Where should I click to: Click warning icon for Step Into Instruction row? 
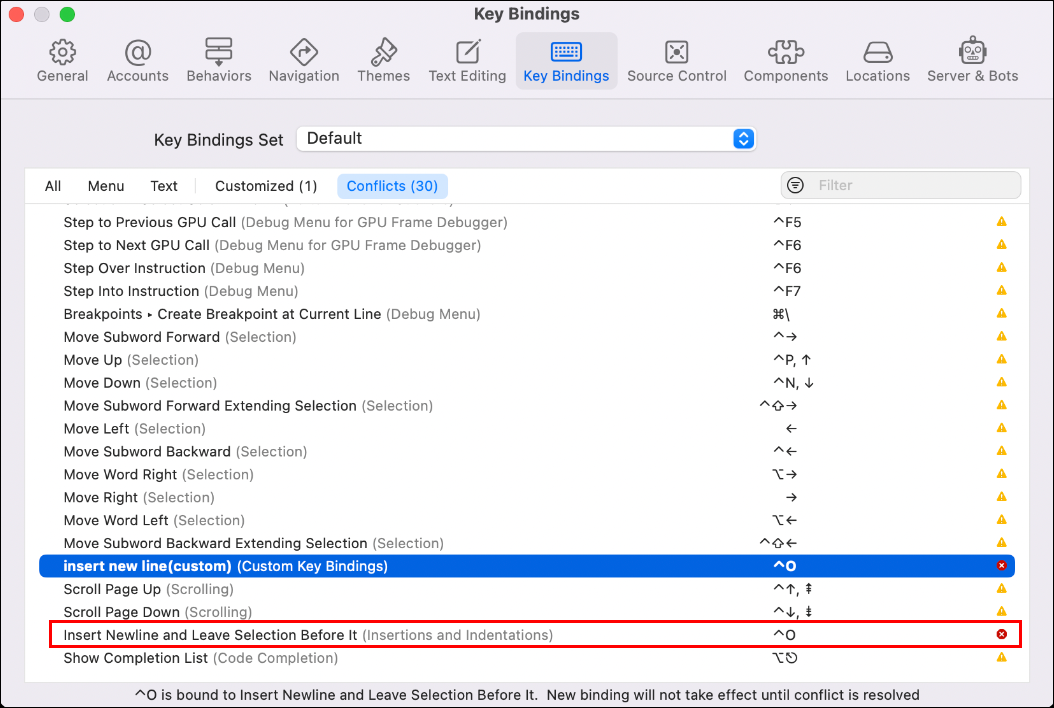pos(1002,291)
